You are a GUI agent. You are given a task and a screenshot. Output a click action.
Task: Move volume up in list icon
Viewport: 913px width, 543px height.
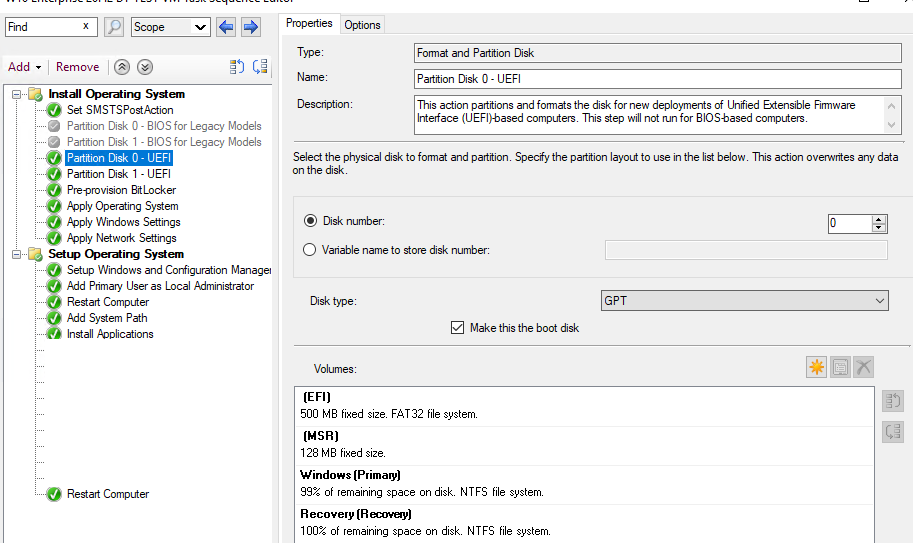[893, 401]
